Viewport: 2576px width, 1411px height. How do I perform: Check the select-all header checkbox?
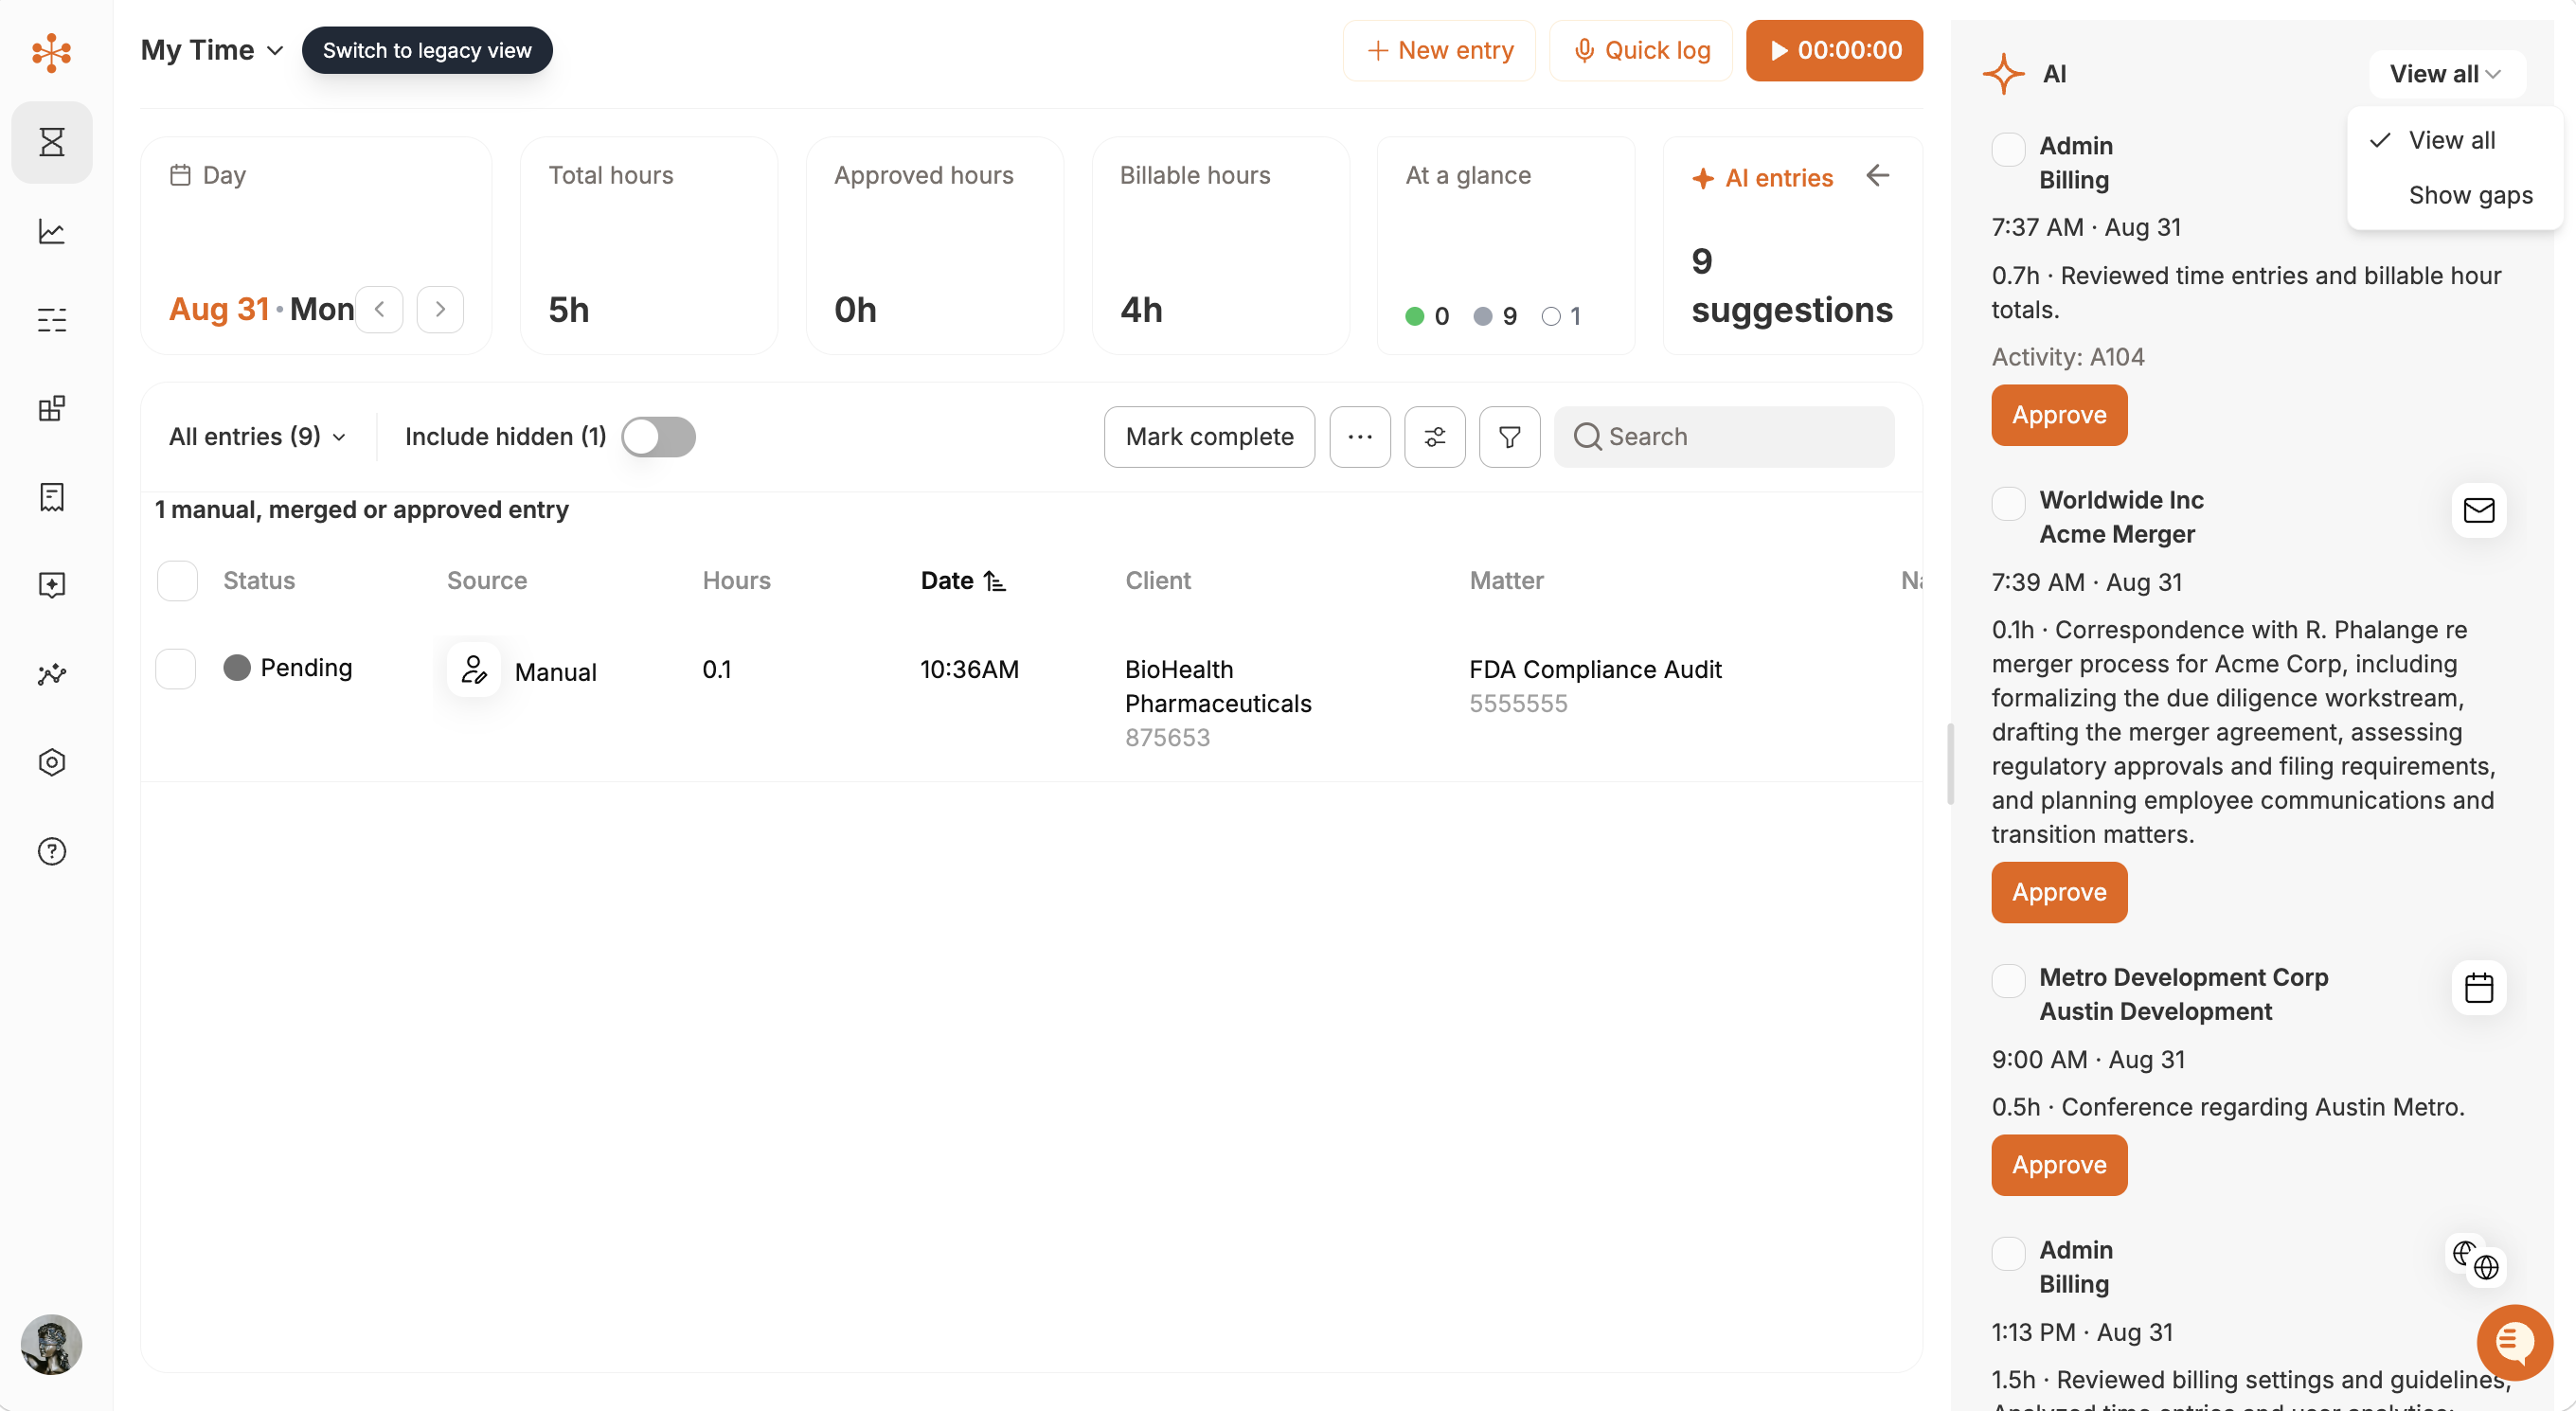tap(177, 581)
